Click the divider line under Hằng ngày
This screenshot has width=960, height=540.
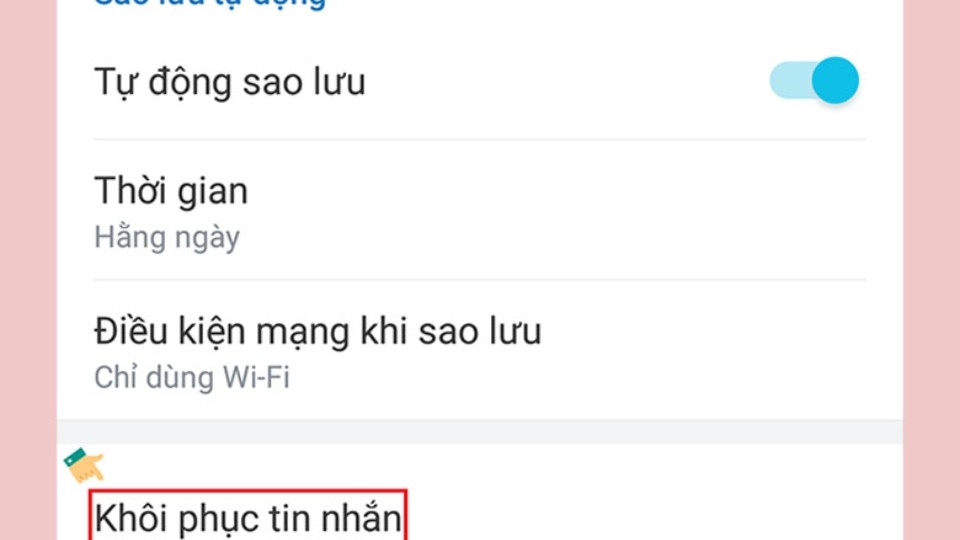[479, 280]
